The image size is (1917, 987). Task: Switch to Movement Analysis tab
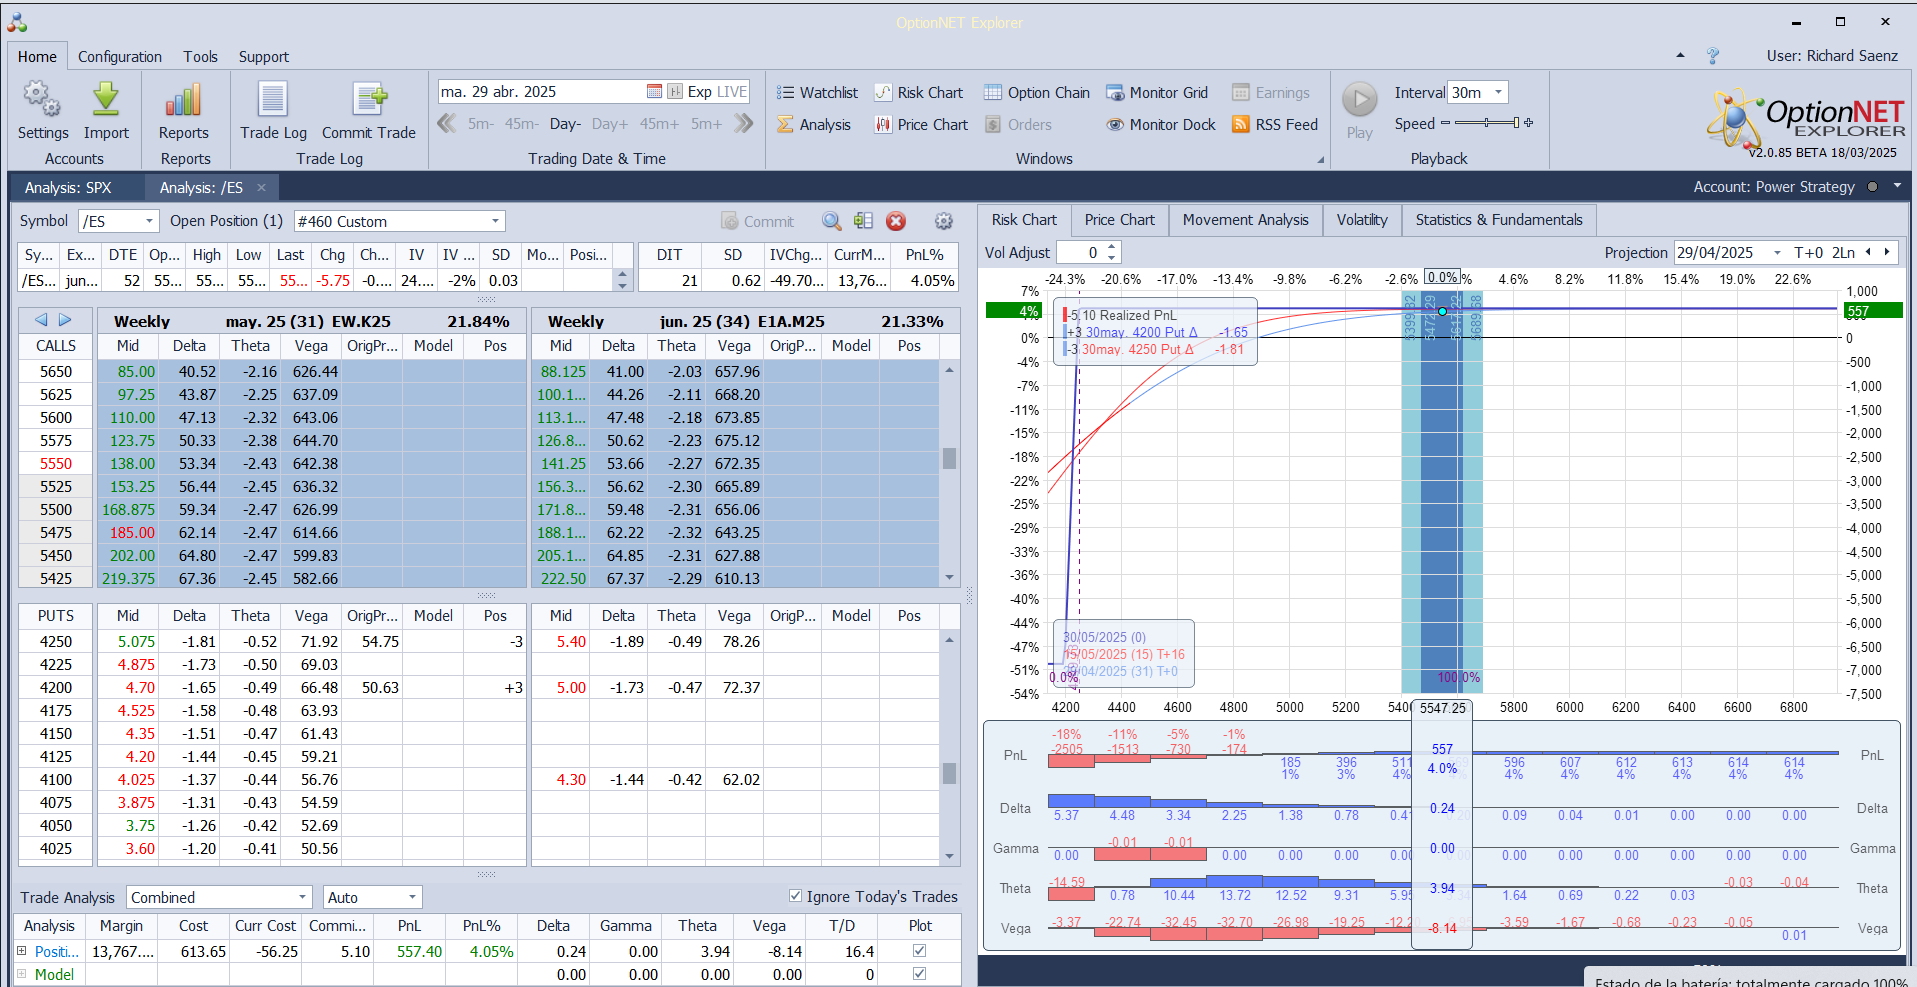(x=1245, y=220)
